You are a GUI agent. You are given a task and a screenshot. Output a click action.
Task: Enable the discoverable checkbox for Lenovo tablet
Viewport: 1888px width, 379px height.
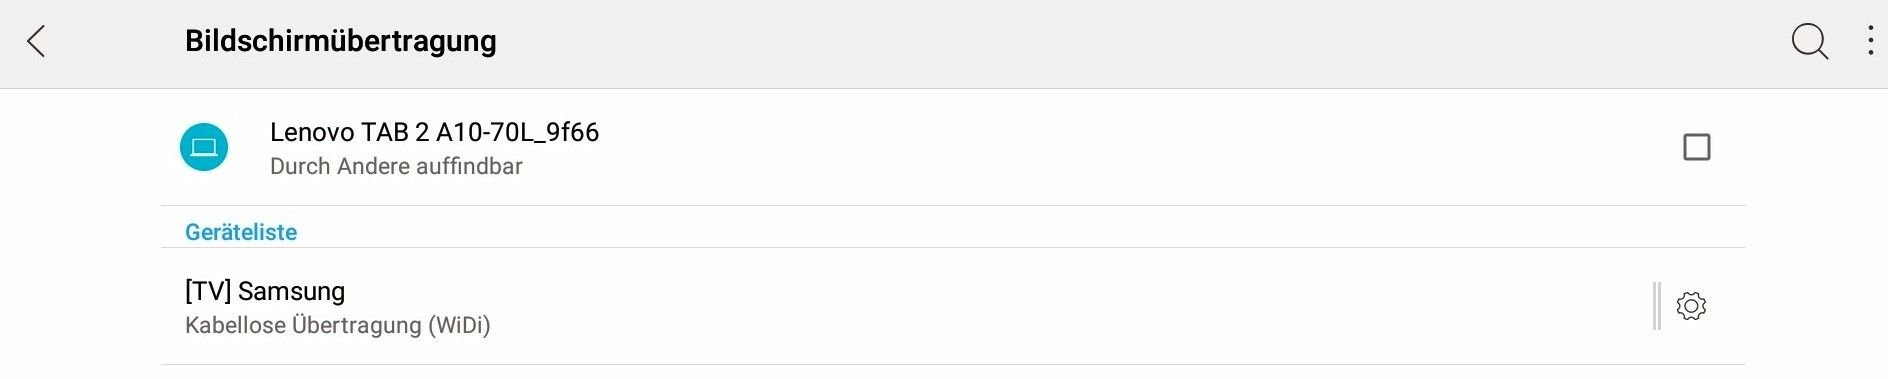1697,147
